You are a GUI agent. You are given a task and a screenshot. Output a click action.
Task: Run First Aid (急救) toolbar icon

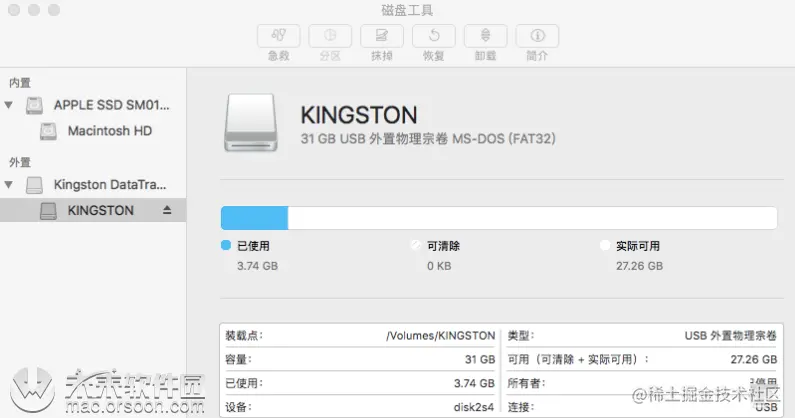[x=278, y=36]
